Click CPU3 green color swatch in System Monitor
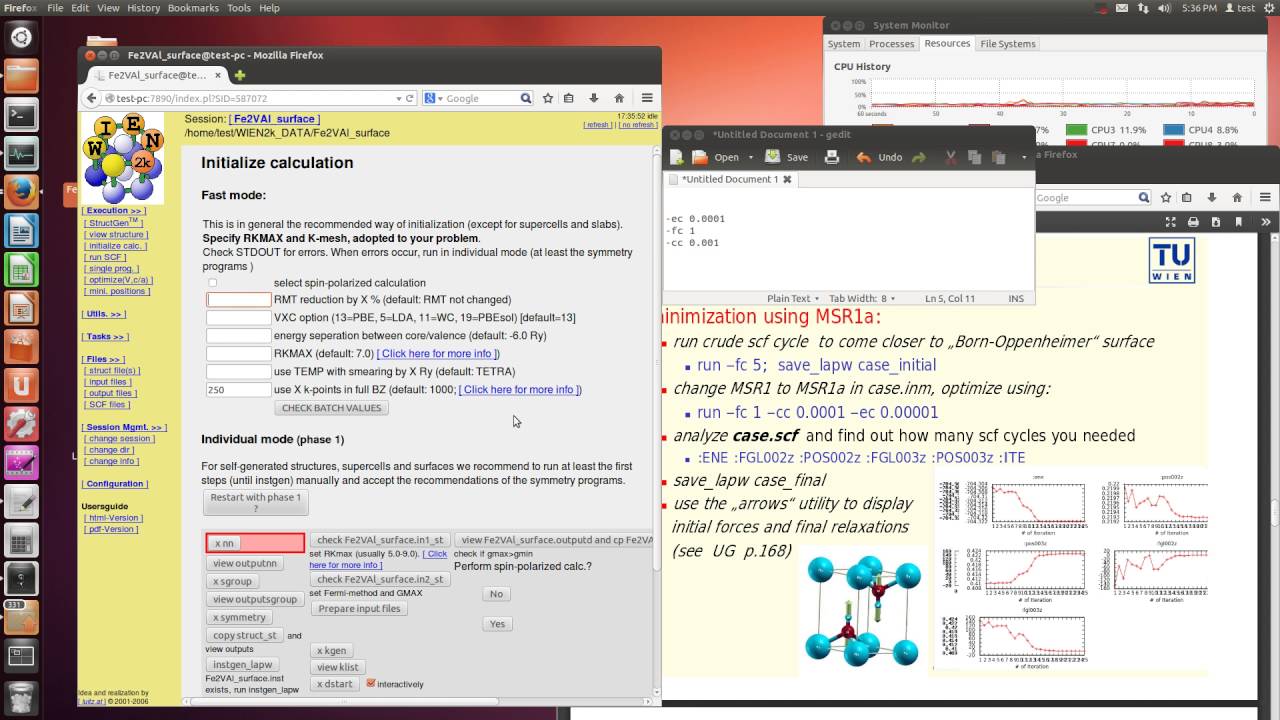The width and height of the screenshot is (1280, 720). pyautogui.click(x=1076, y=130)
